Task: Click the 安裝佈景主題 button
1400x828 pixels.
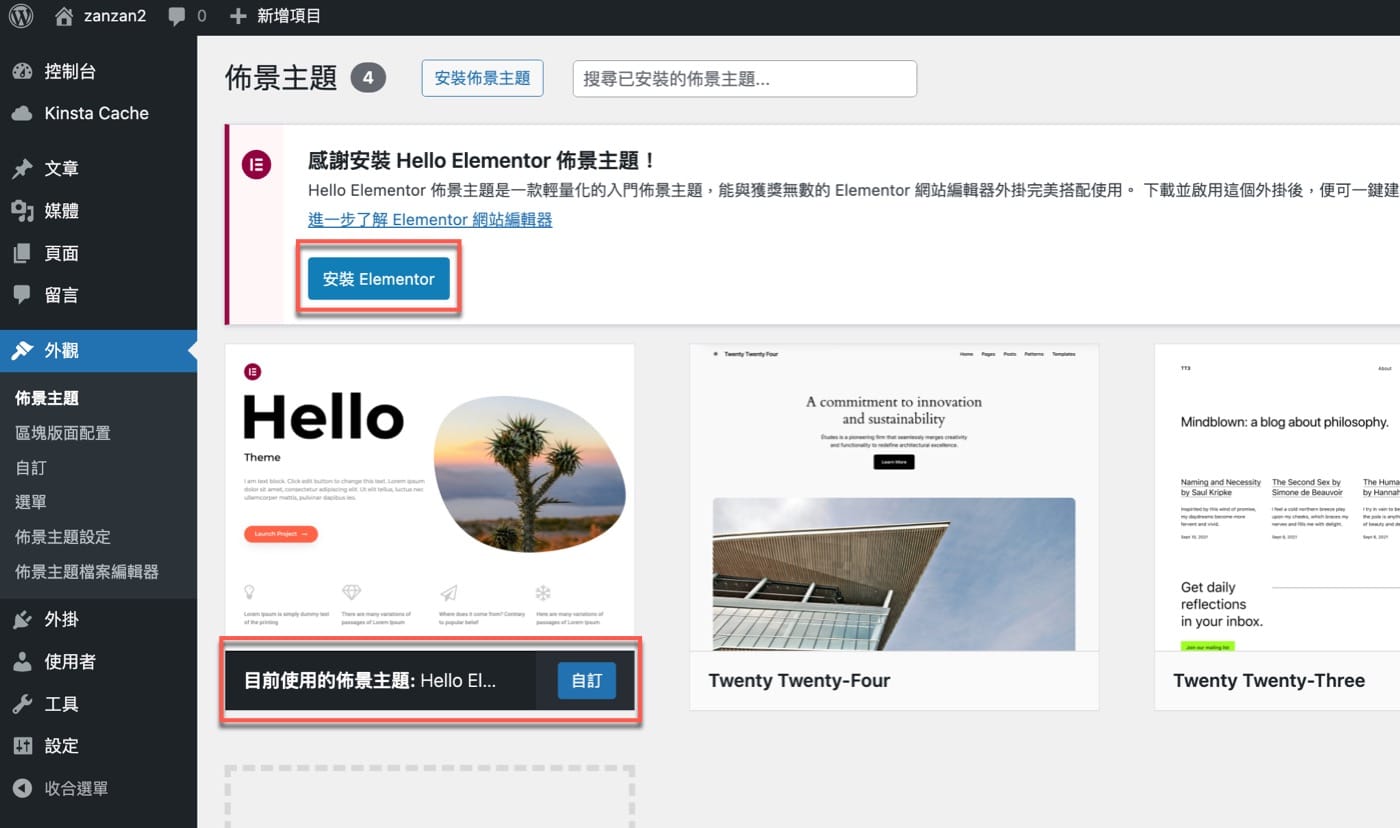Action: coord(483,78)
